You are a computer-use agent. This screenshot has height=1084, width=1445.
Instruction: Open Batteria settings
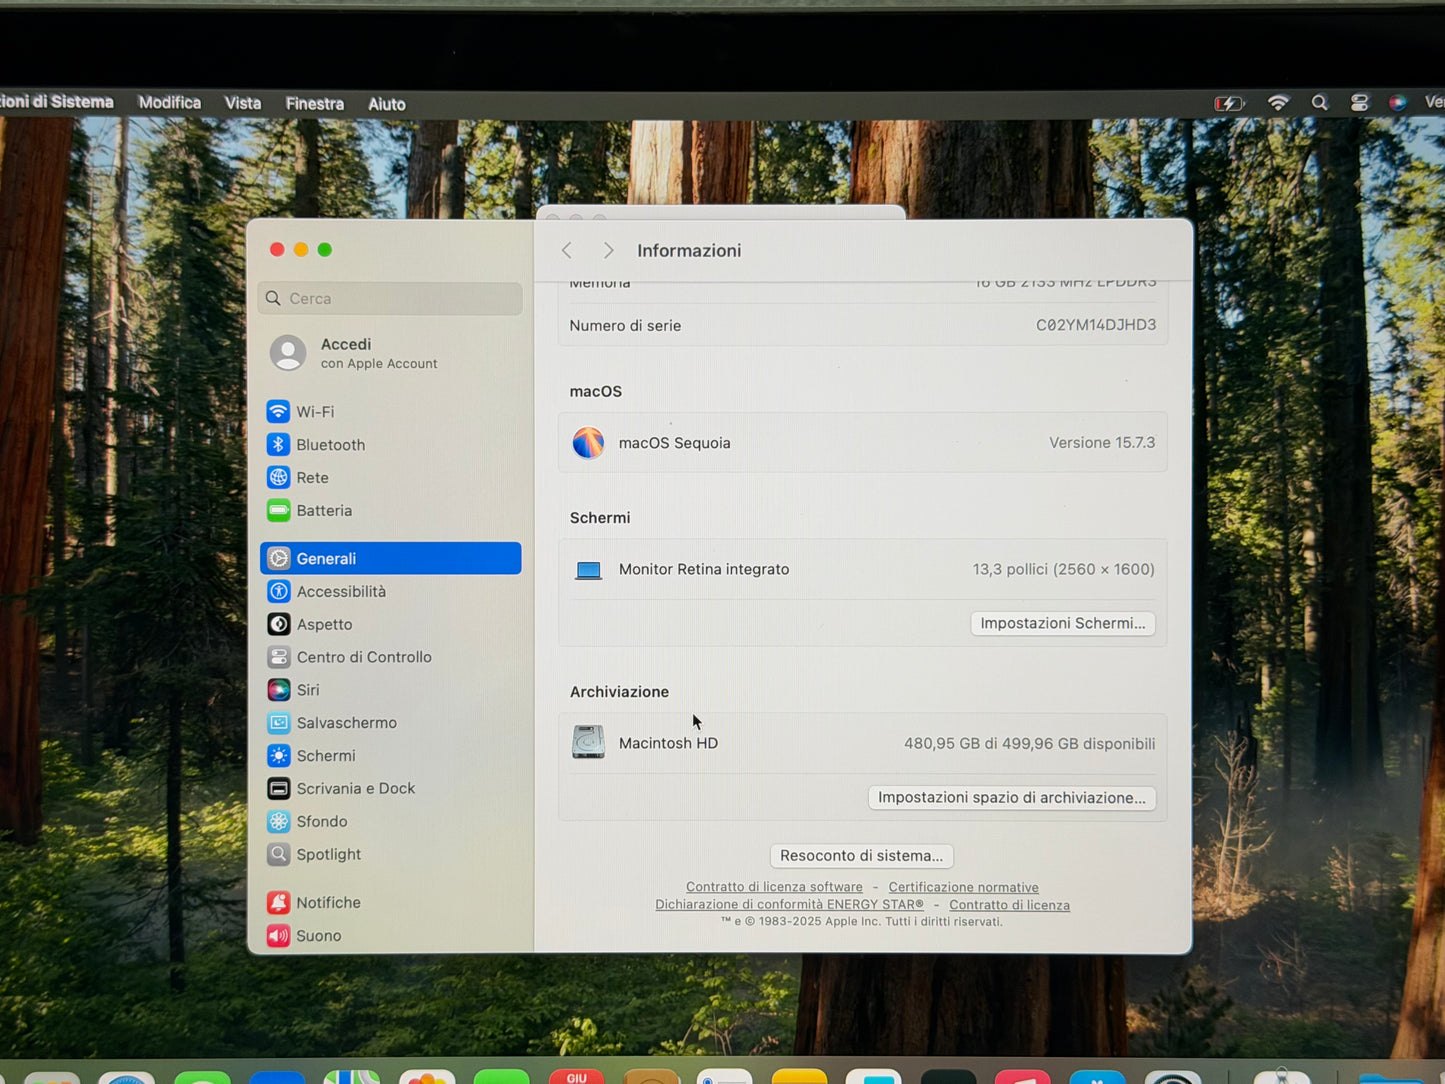coord(390,511)
